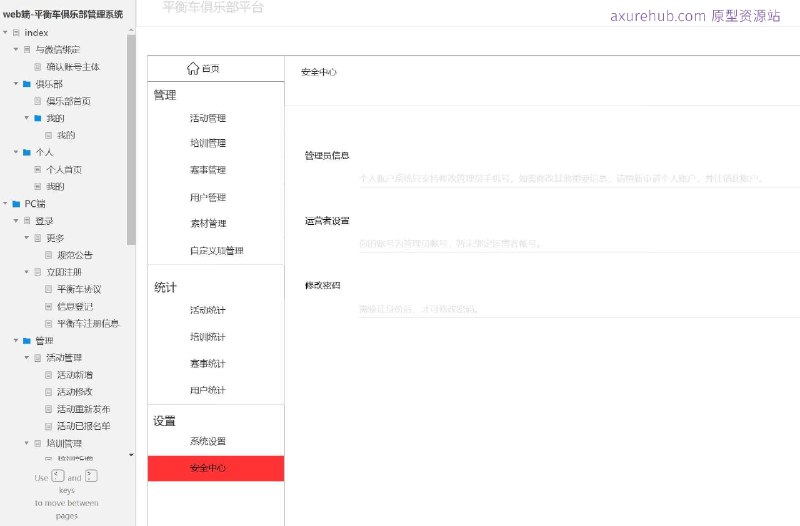Collapse the index tree node
Image resolution: width=800 pixels, height=526 pixels.
[6, 33]
